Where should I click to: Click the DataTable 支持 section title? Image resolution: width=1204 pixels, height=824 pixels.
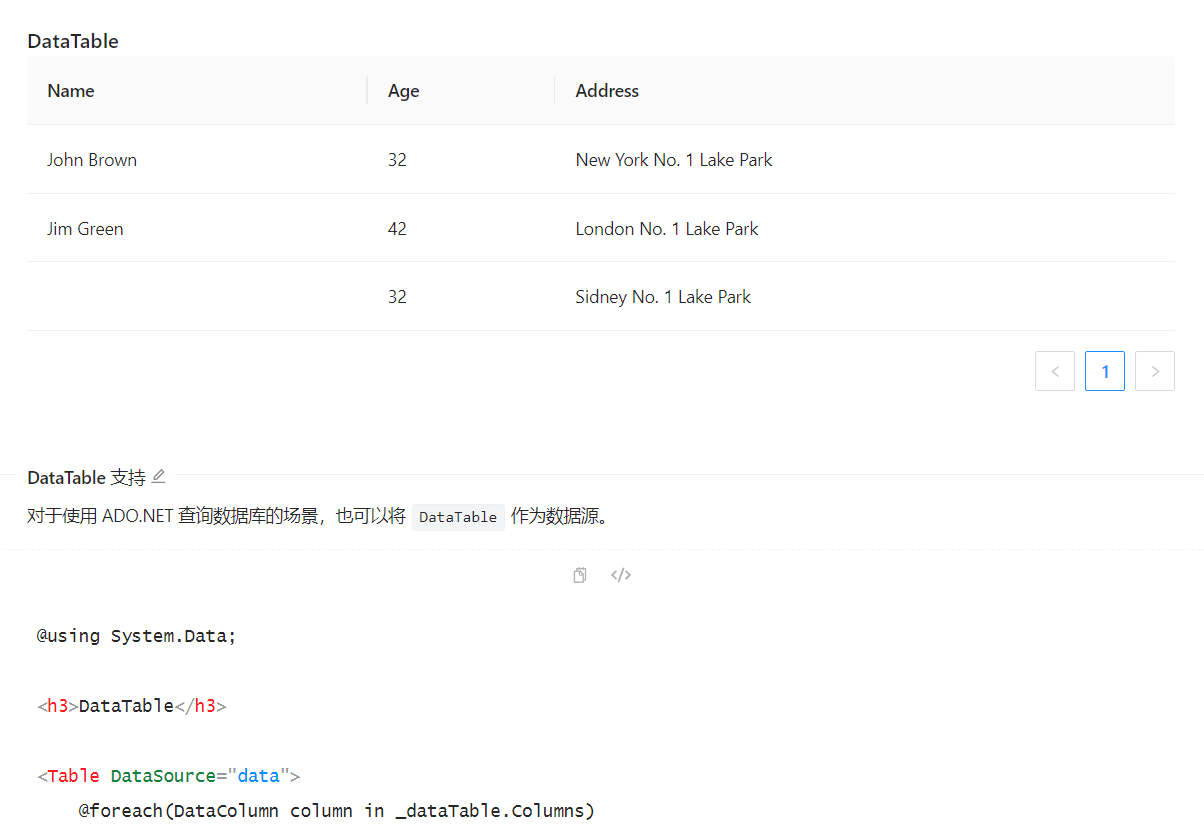pos(86,478)
